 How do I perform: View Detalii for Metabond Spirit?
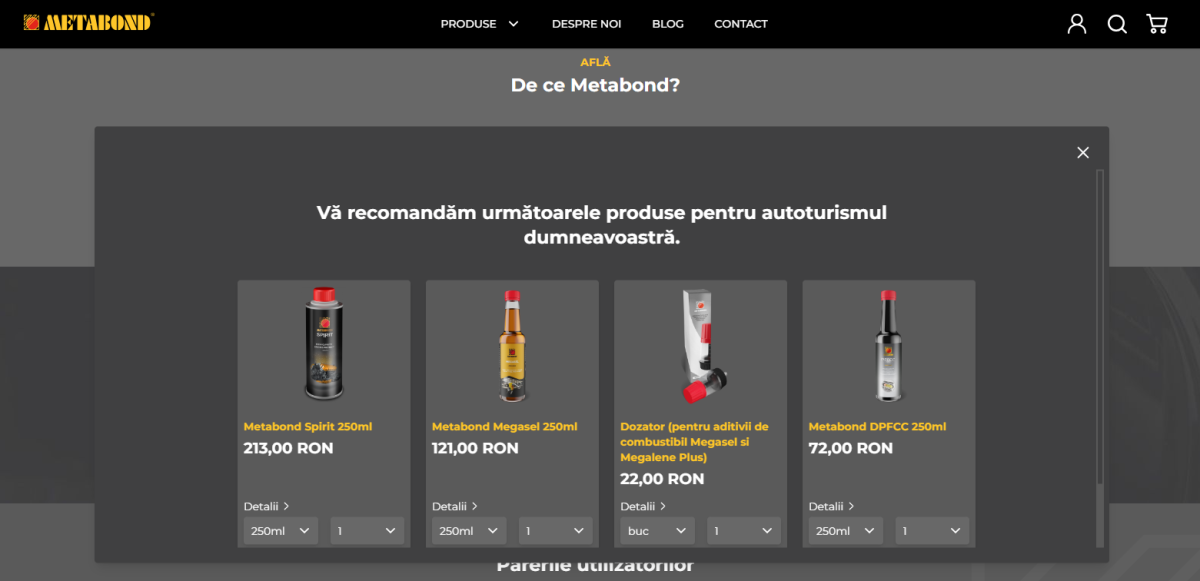[x=266, y=506]
